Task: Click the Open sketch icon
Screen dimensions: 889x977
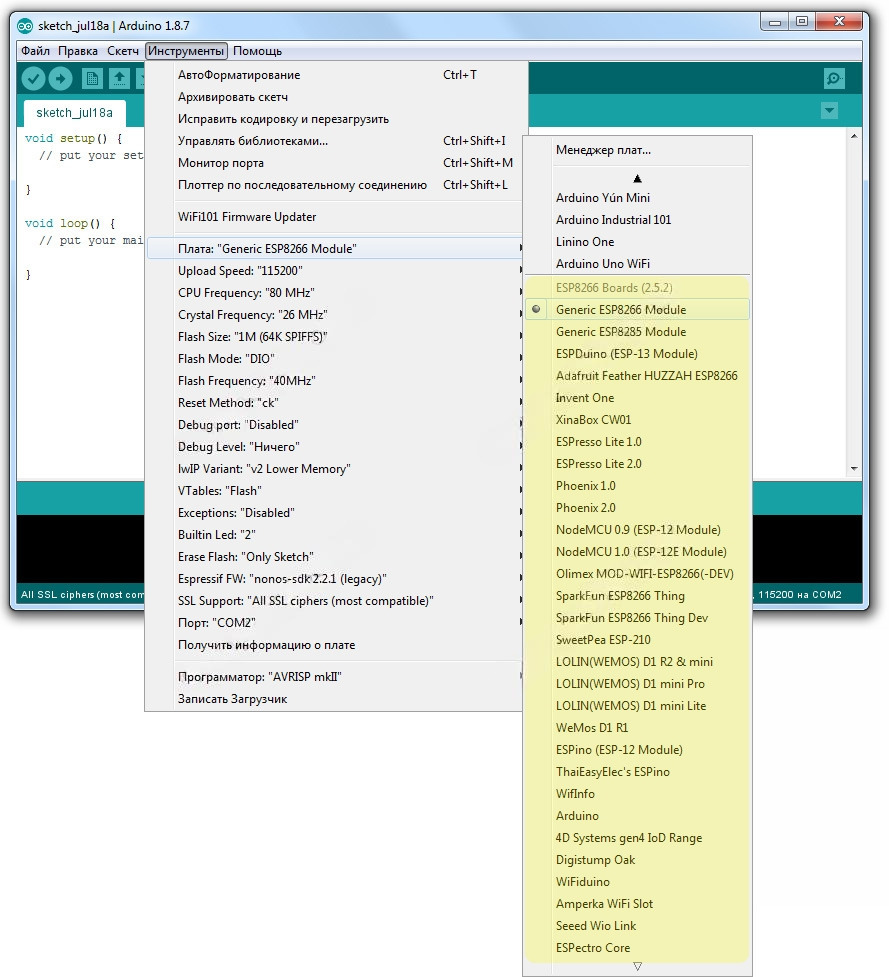Action: (119, 79)
